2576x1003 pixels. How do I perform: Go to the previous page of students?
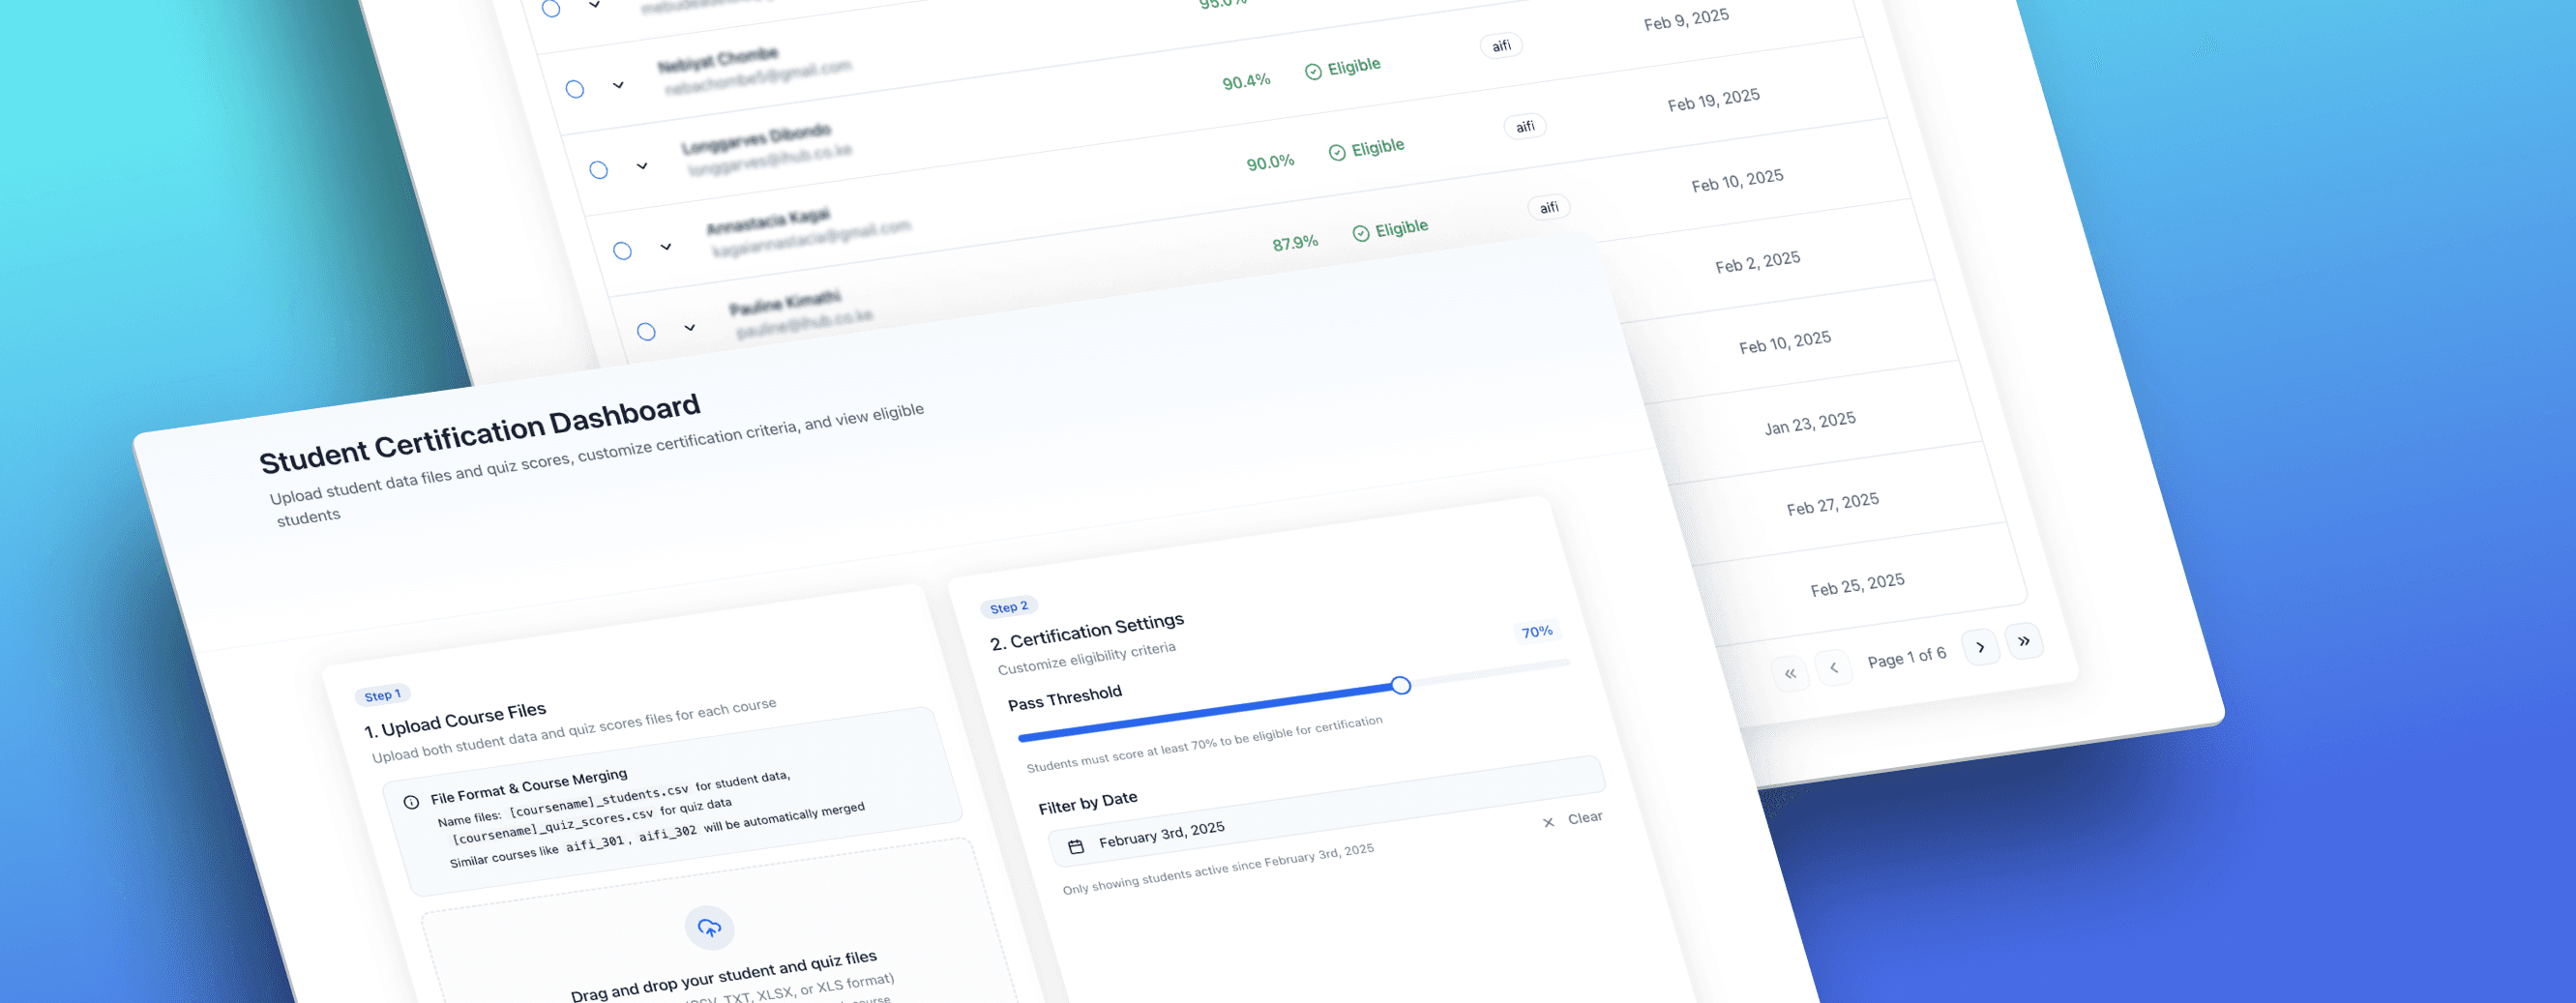(x=1833, y=666)
